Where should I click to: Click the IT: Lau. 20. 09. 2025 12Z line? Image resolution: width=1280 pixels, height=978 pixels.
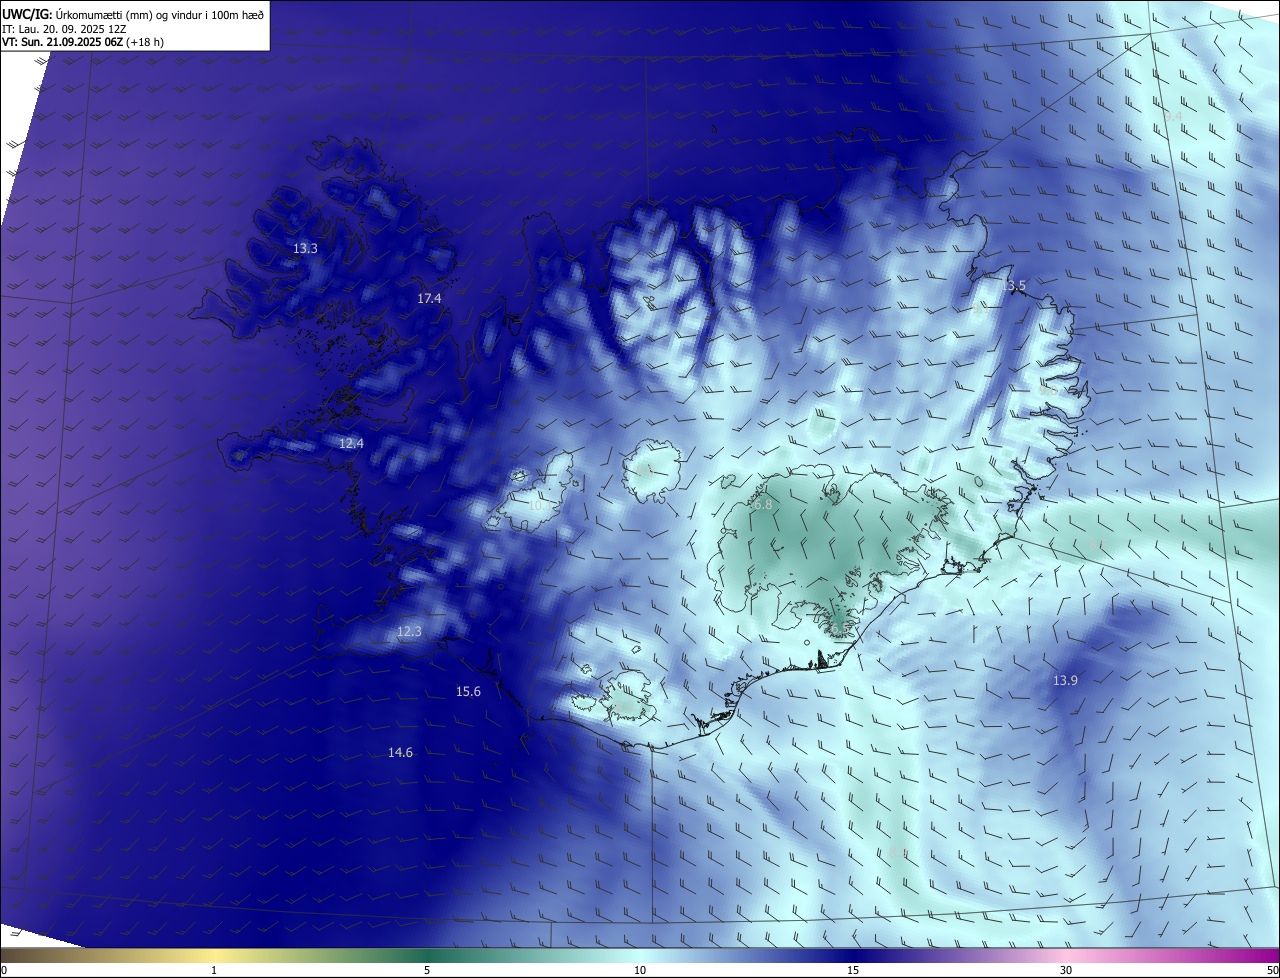pyautogui.click(x=63, y=29)
